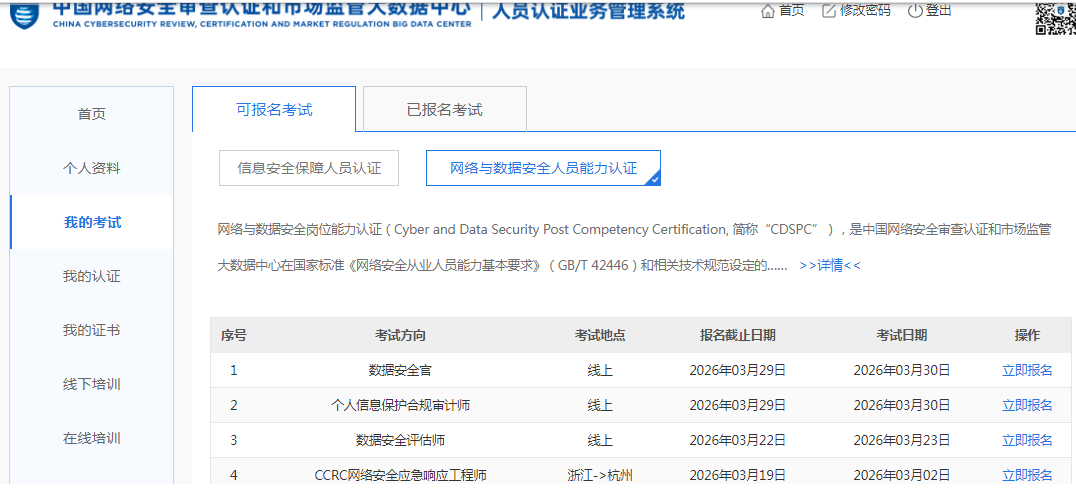Image resolution: width=1076 pixels, height=498 pixels.
Task: Open 我的证书 in left sidebar
Action: (x=91, y=330)
